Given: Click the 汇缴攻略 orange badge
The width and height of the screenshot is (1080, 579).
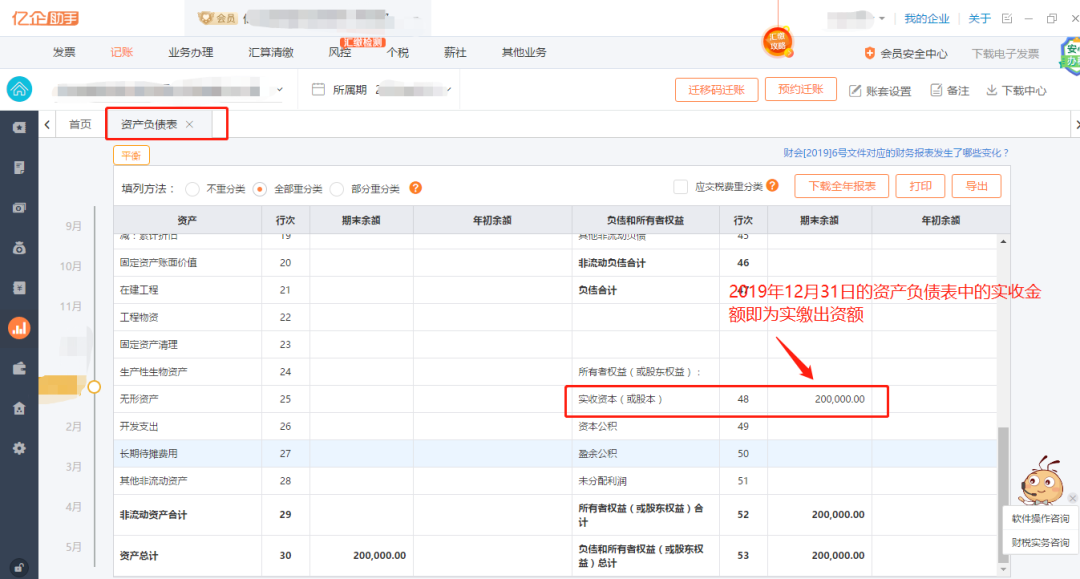Looking at the screenshot, I should [778, 41].
